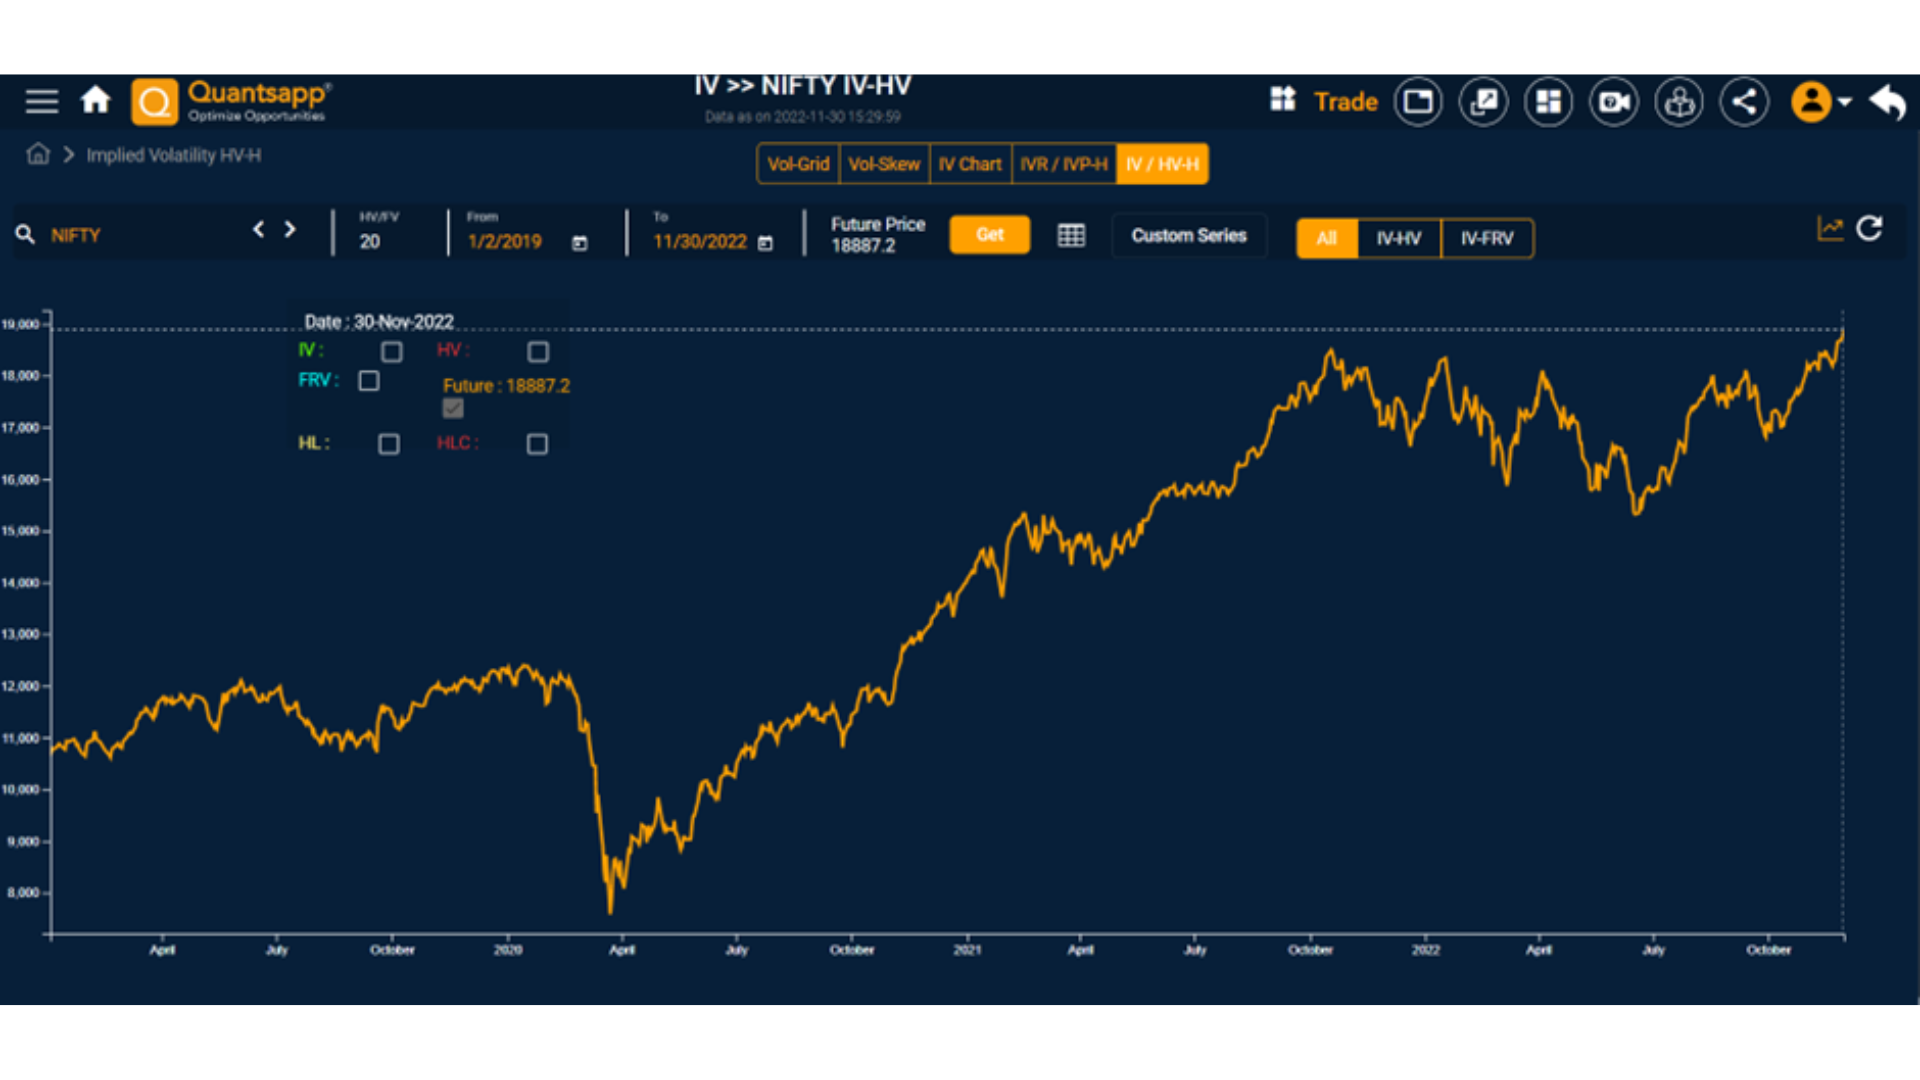The image size is (1920, 1080).
Task: Click the video recorder icon
Action: (x=1614, y=102)
